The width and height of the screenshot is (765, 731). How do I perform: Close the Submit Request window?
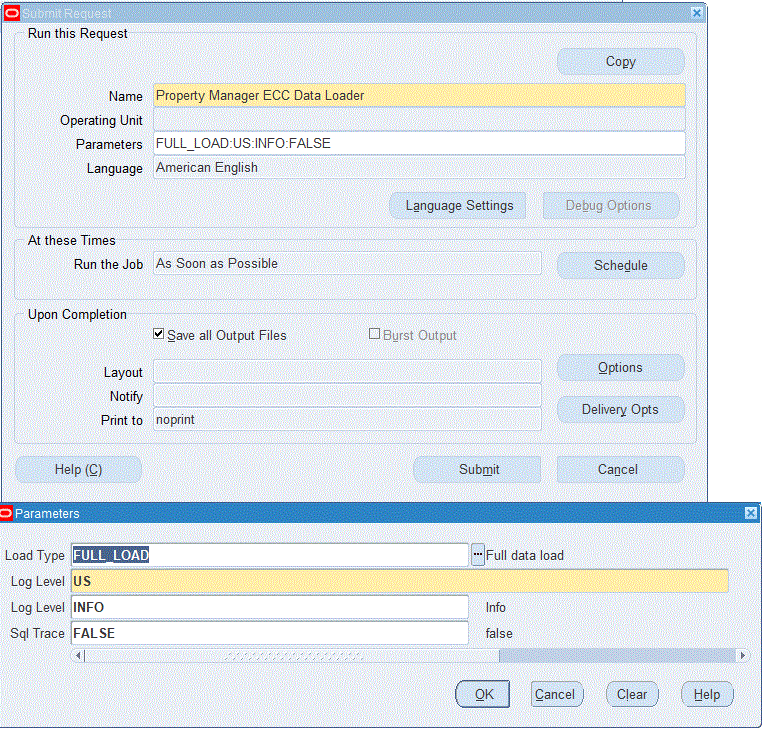[x=697, y=13]
